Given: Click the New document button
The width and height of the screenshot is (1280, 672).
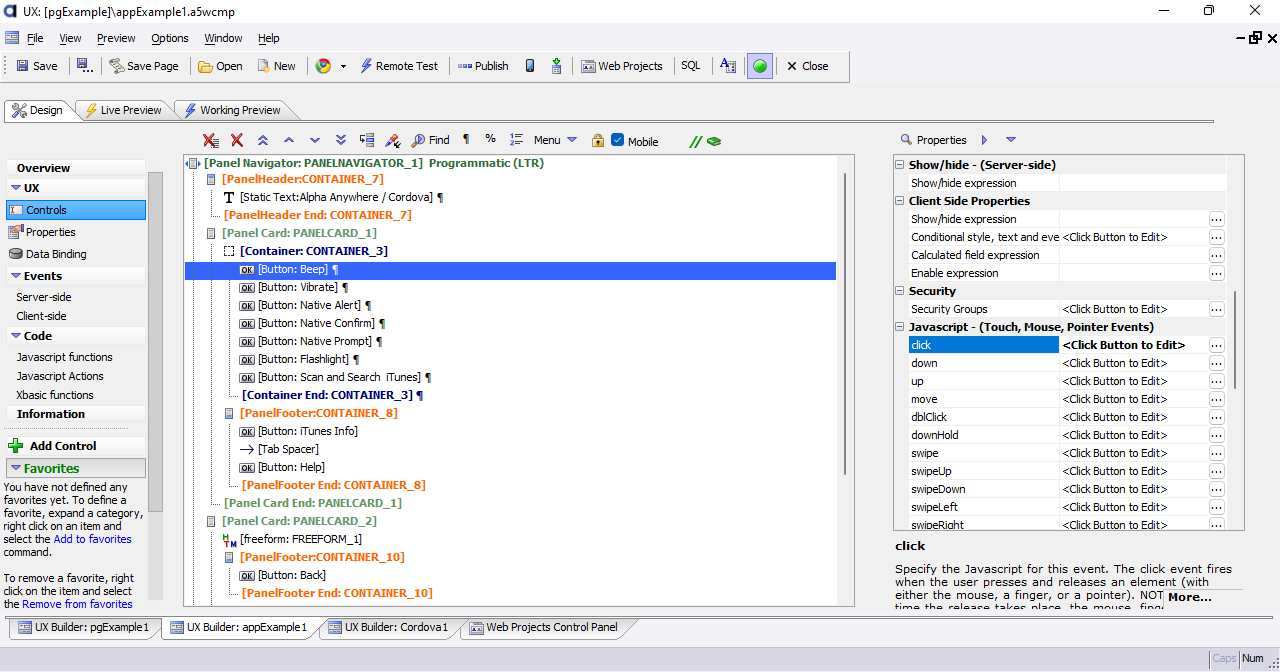Looking at the screenshot, I should coord(276,66).
